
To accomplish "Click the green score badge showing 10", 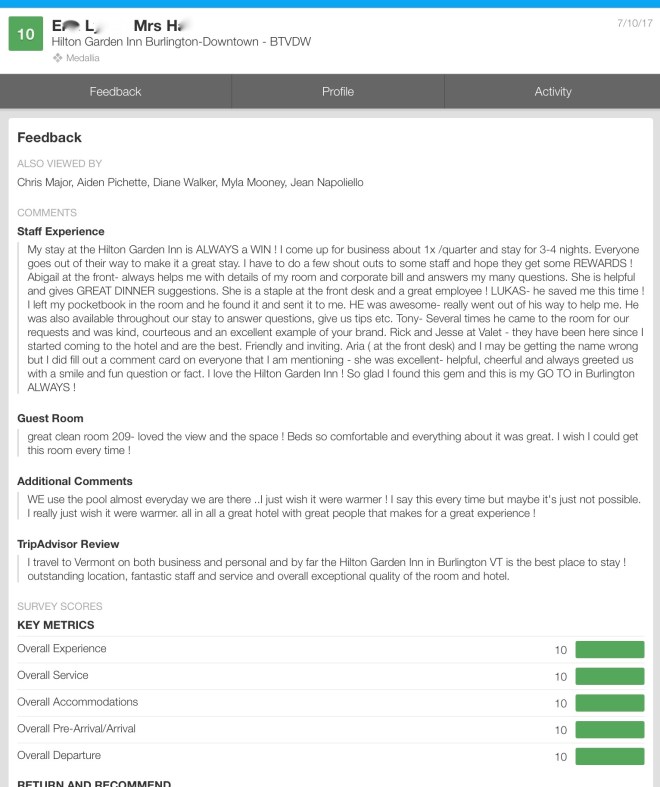I will pos(25,34).
